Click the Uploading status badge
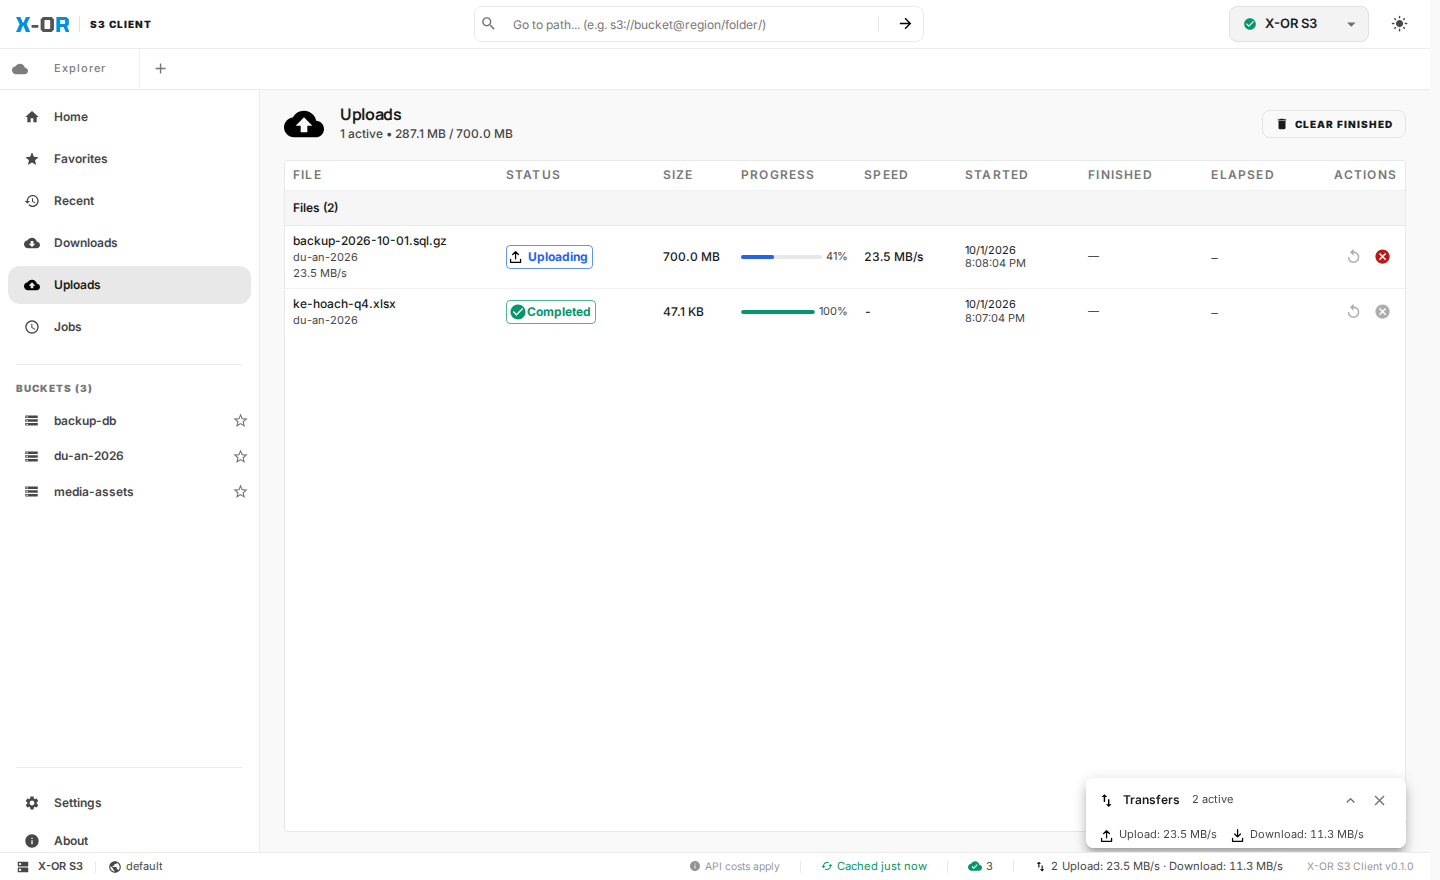 (x=549, y=257)
